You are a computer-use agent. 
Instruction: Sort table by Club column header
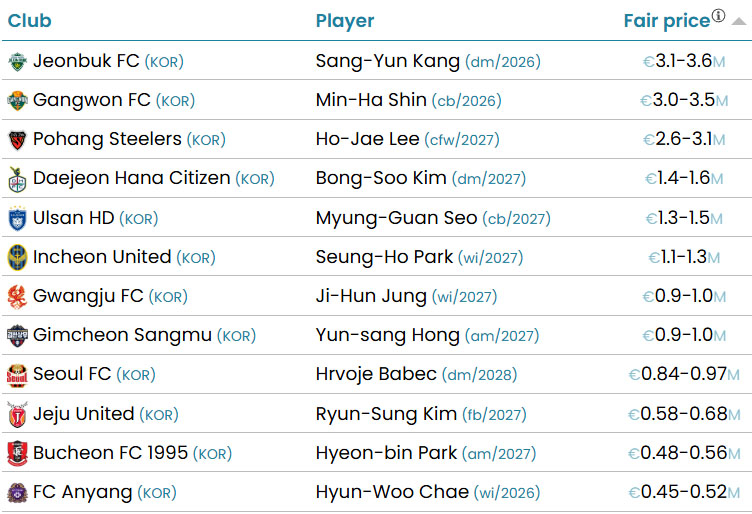[29, 21]
